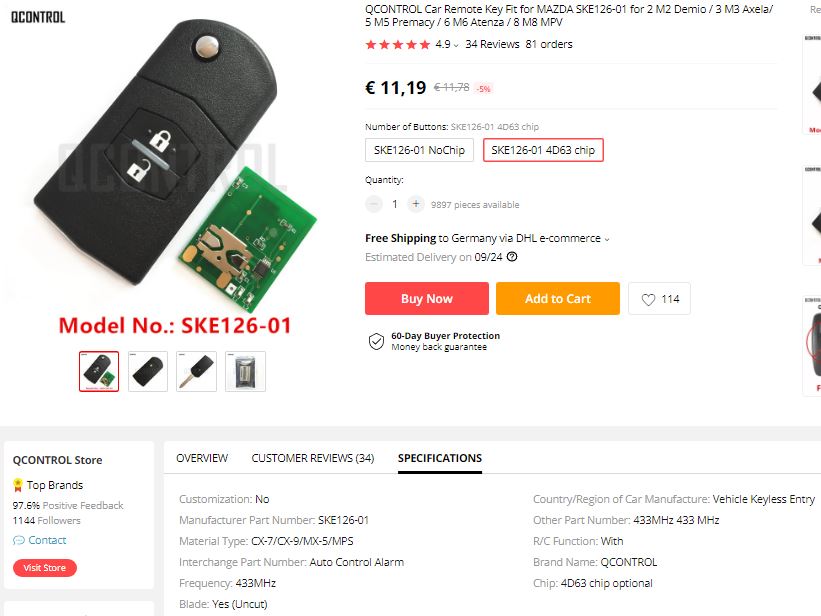Click the heart wishlist icon showing 114
Viewport: 821px width, 616px height.
648,299
